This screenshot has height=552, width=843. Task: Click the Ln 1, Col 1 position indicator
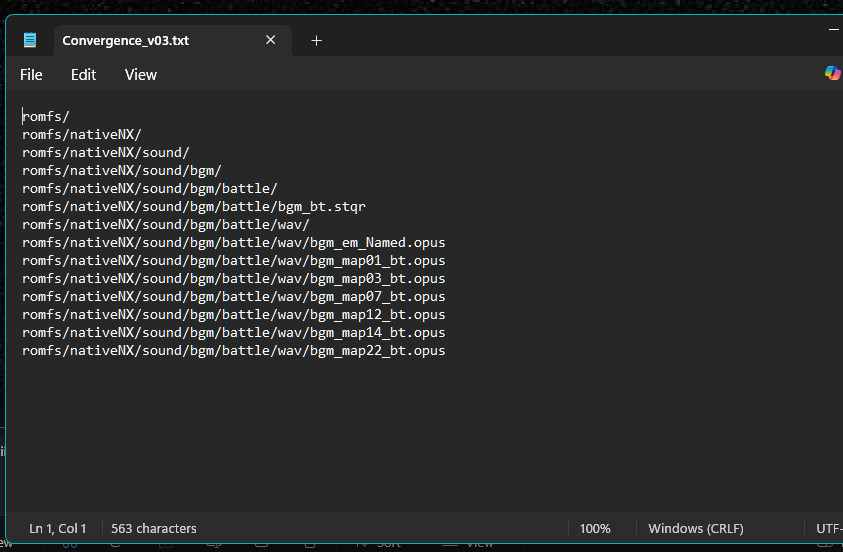click(58, 528)
